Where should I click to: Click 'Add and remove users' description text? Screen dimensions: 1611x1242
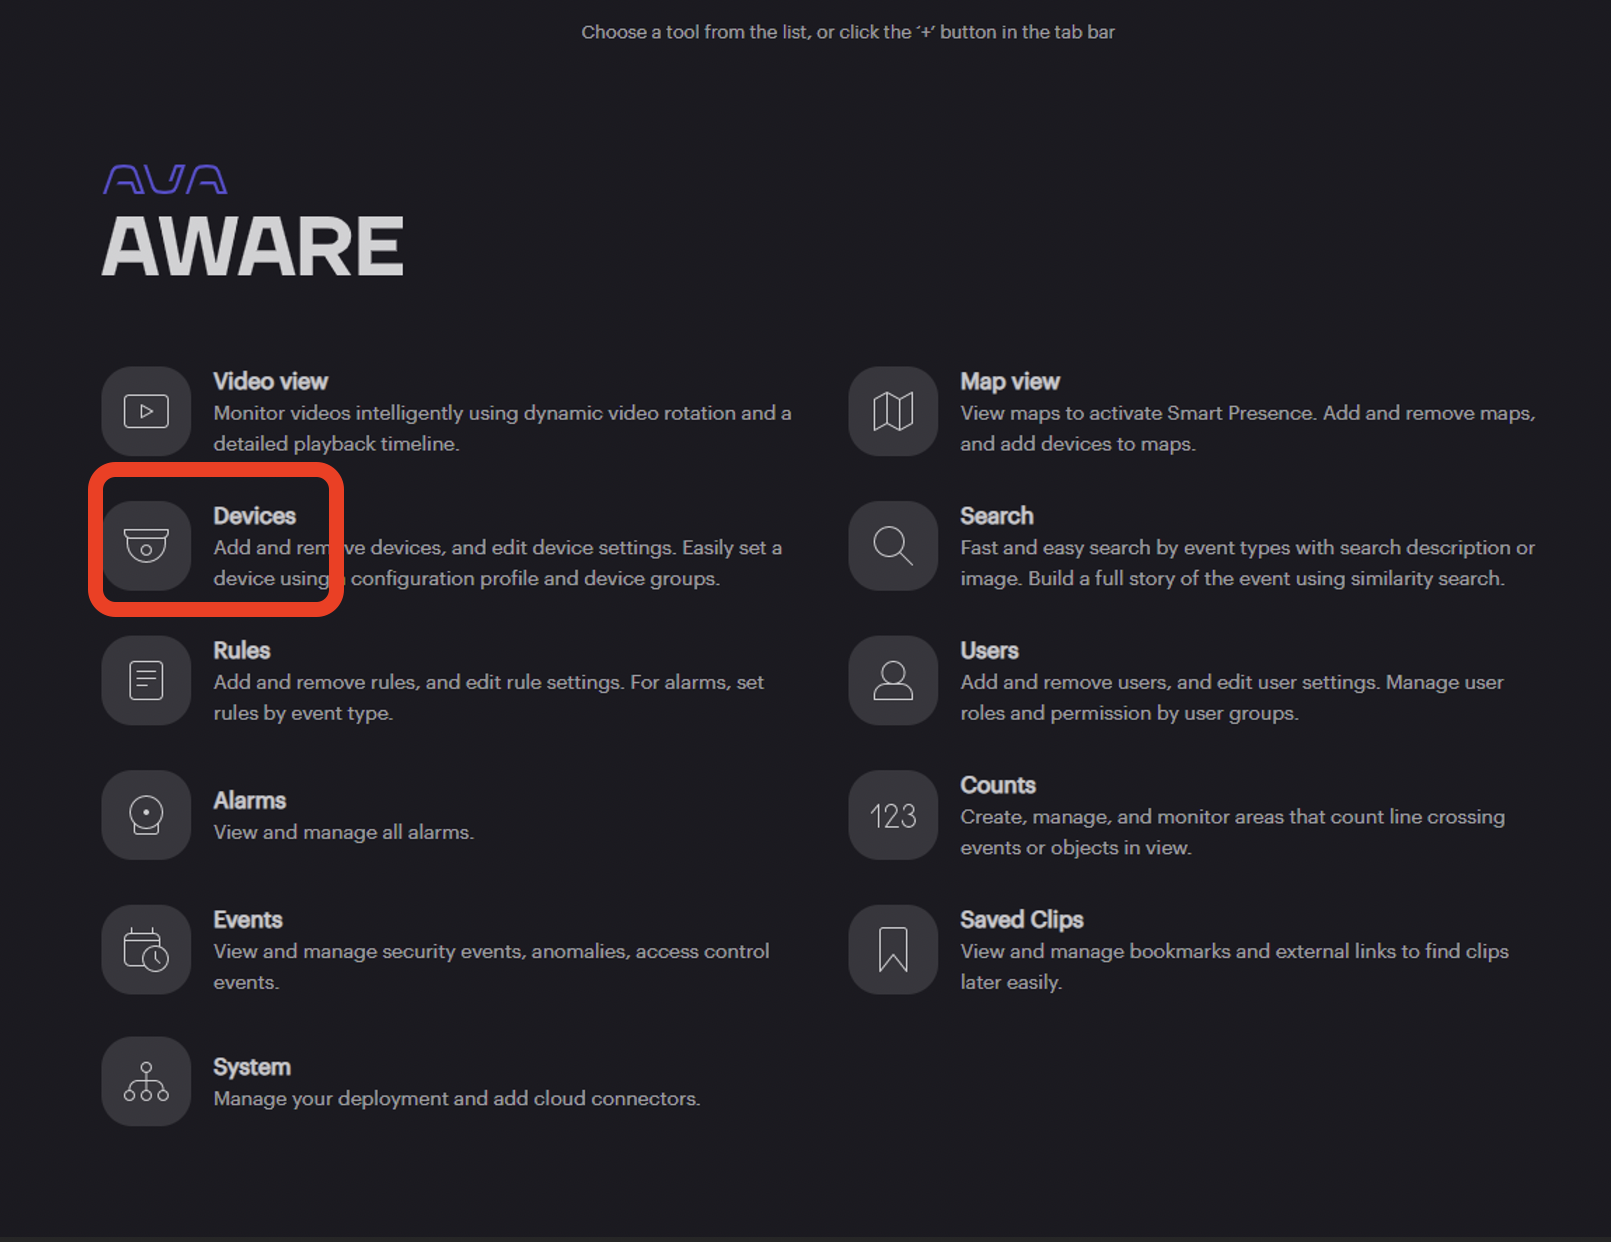[1232, 697]
